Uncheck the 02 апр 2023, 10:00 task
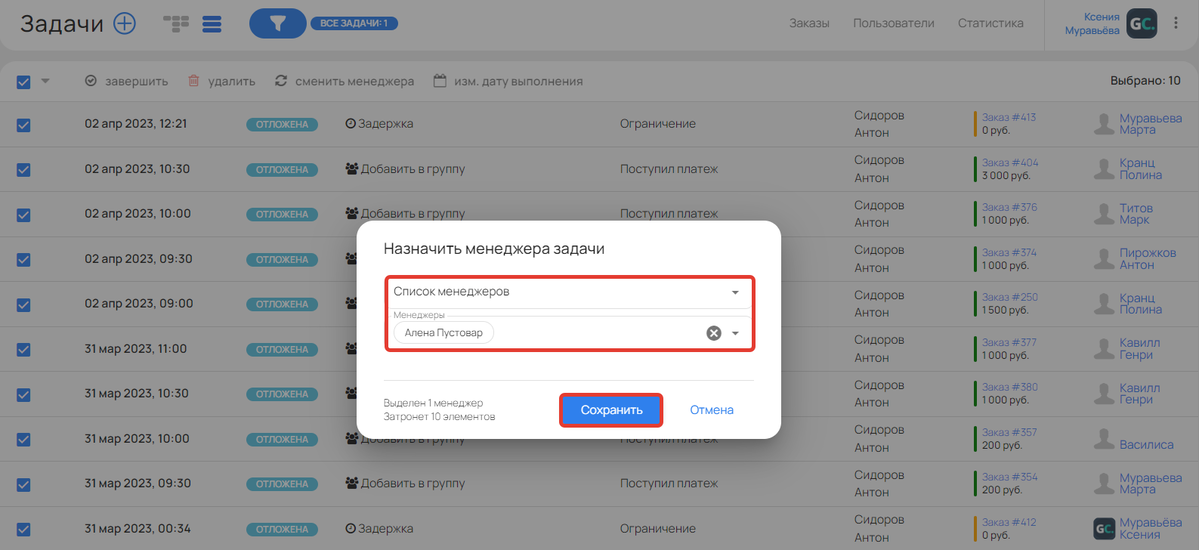 (24, 215)
